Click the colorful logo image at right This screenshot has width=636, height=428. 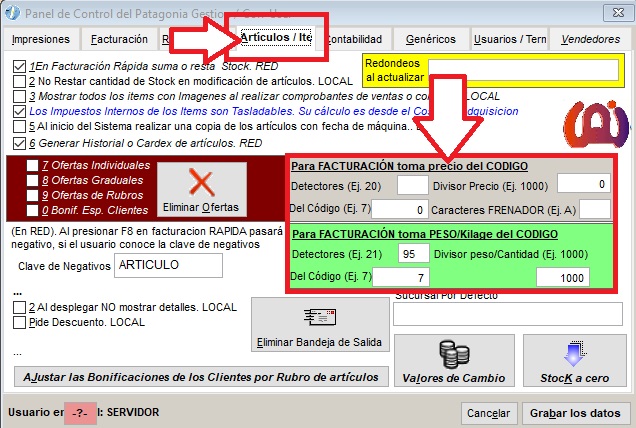[x=596, y=125]
